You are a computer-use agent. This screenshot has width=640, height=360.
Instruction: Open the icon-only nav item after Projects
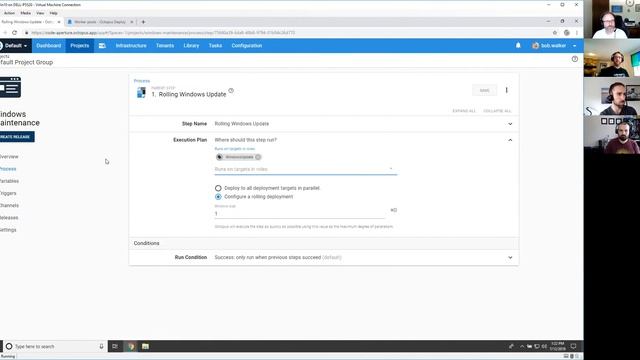pyautogui.click(x=102, y=46)
